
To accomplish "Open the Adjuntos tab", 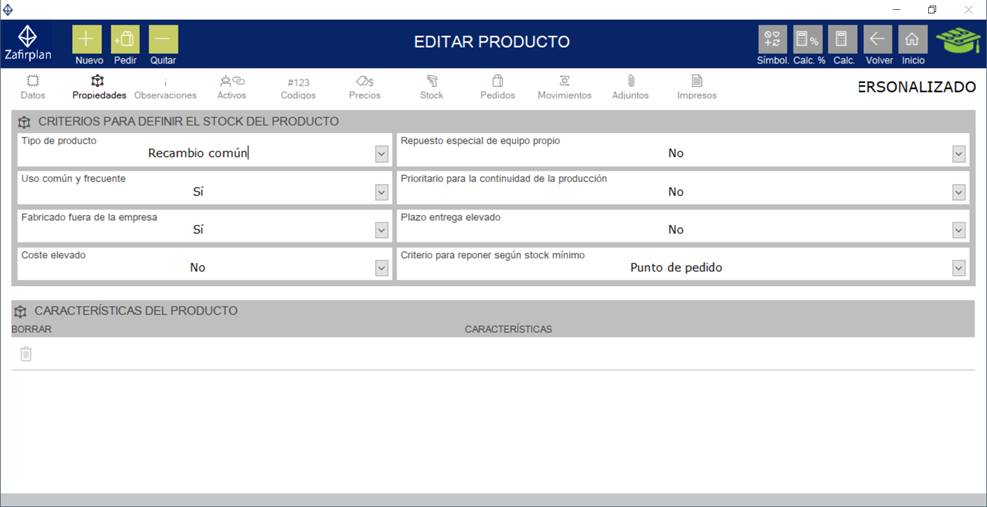I will [x=630, y=87].
